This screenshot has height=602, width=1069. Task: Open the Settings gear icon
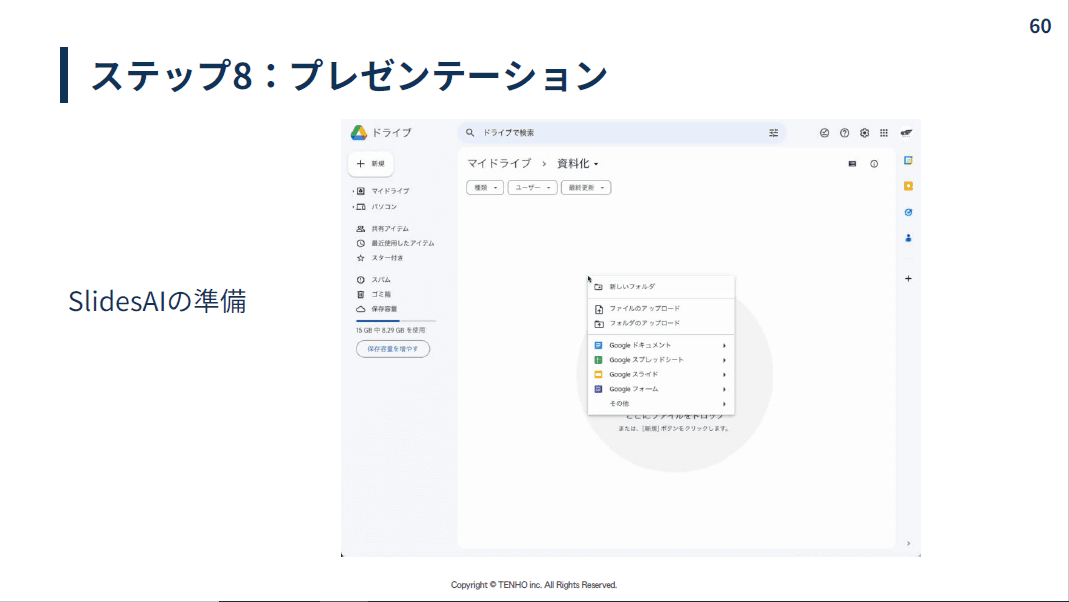point(864,133)
